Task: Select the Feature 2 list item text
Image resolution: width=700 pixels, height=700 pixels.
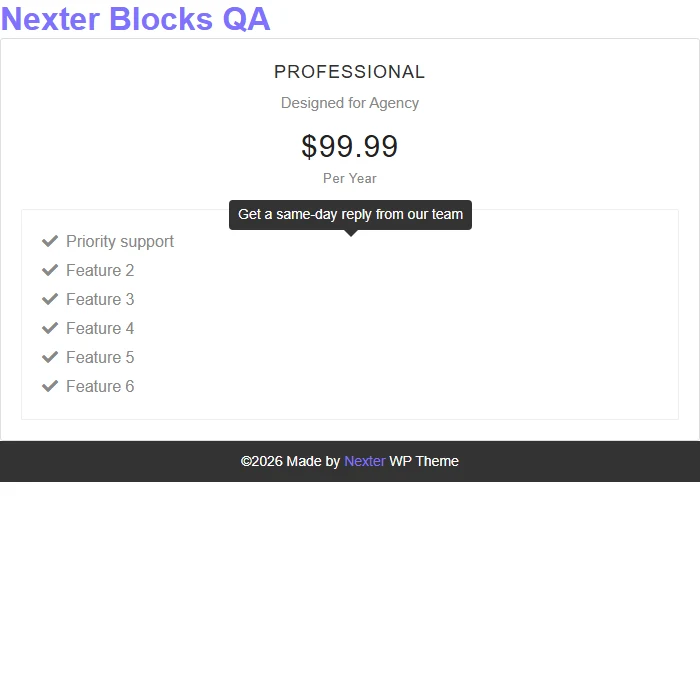Action: pos(100,271)
